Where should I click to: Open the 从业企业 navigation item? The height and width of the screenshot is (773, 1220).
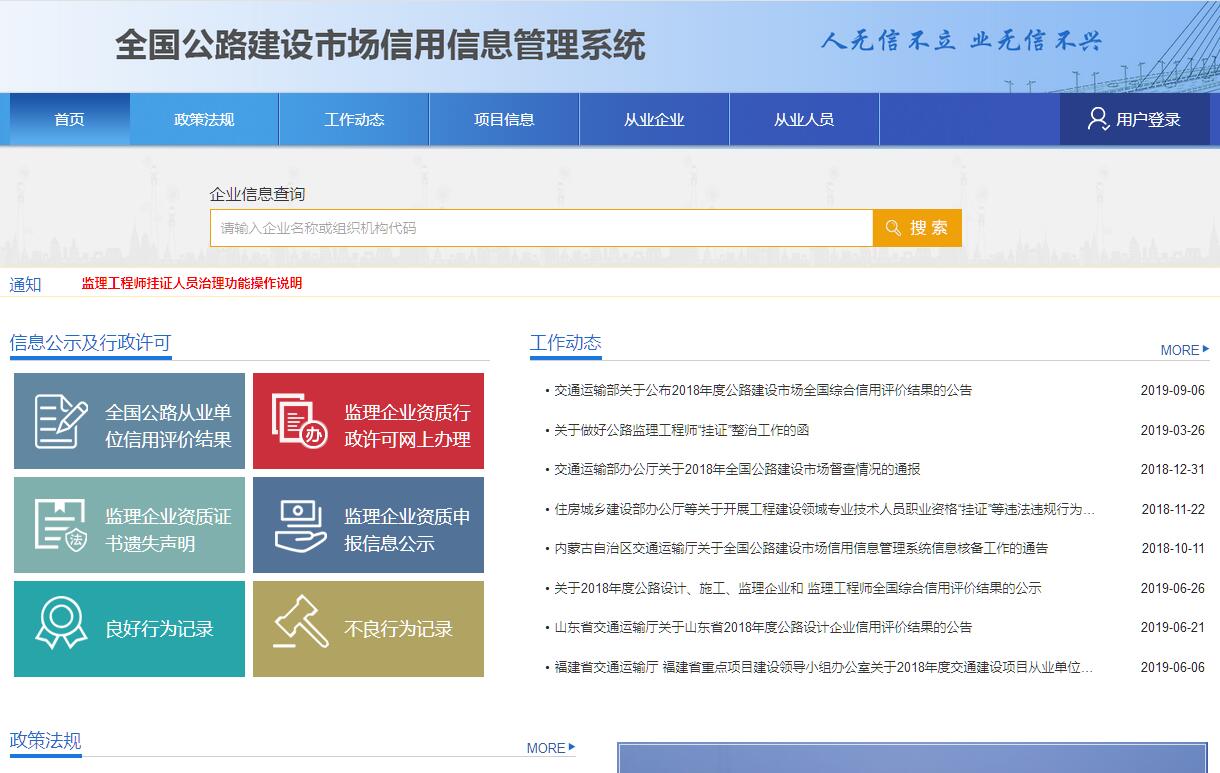click(x=654, y=119)
